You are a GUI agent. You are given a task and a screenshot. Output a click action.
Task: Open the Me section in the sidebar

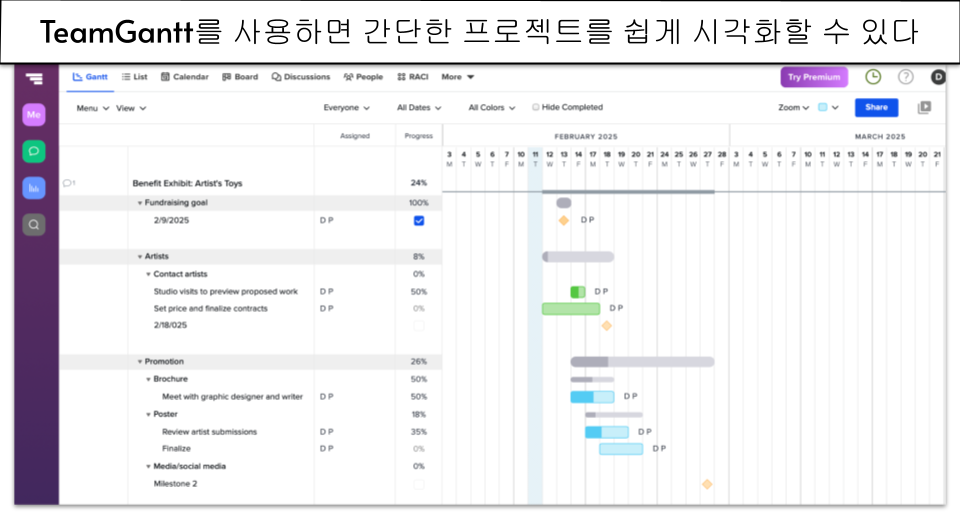click(x=34, y=114)
